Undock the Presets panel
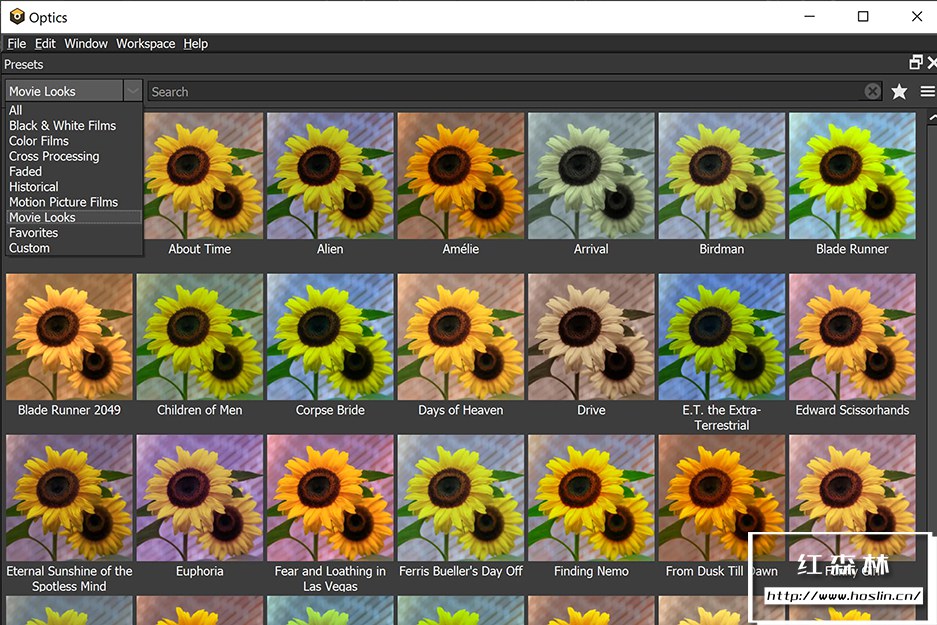Image resolution: width=937 pixels, height=625 pixels. [916, 63]
